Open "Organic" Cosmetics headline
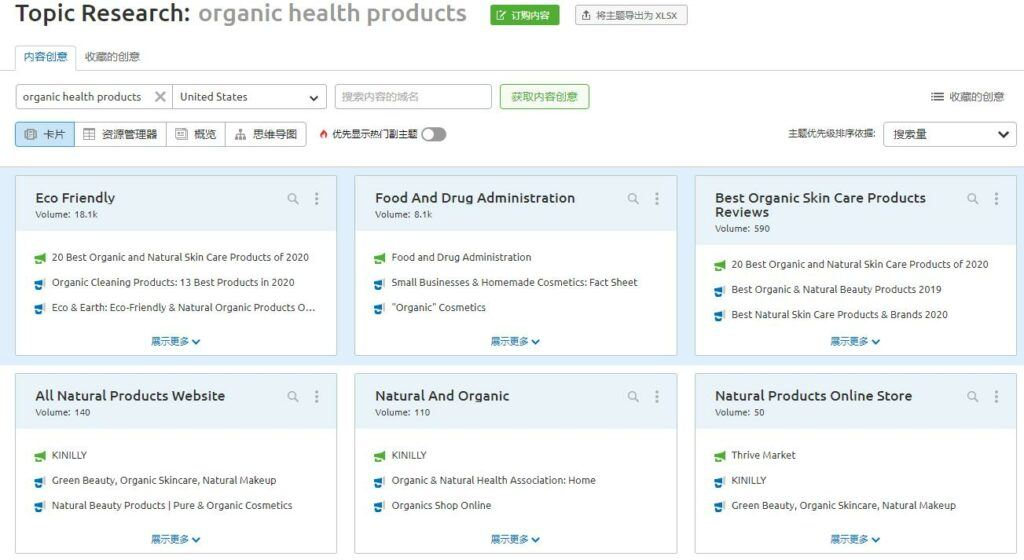The height and width of the screenshot is (560, 1024). pos(438,308)
